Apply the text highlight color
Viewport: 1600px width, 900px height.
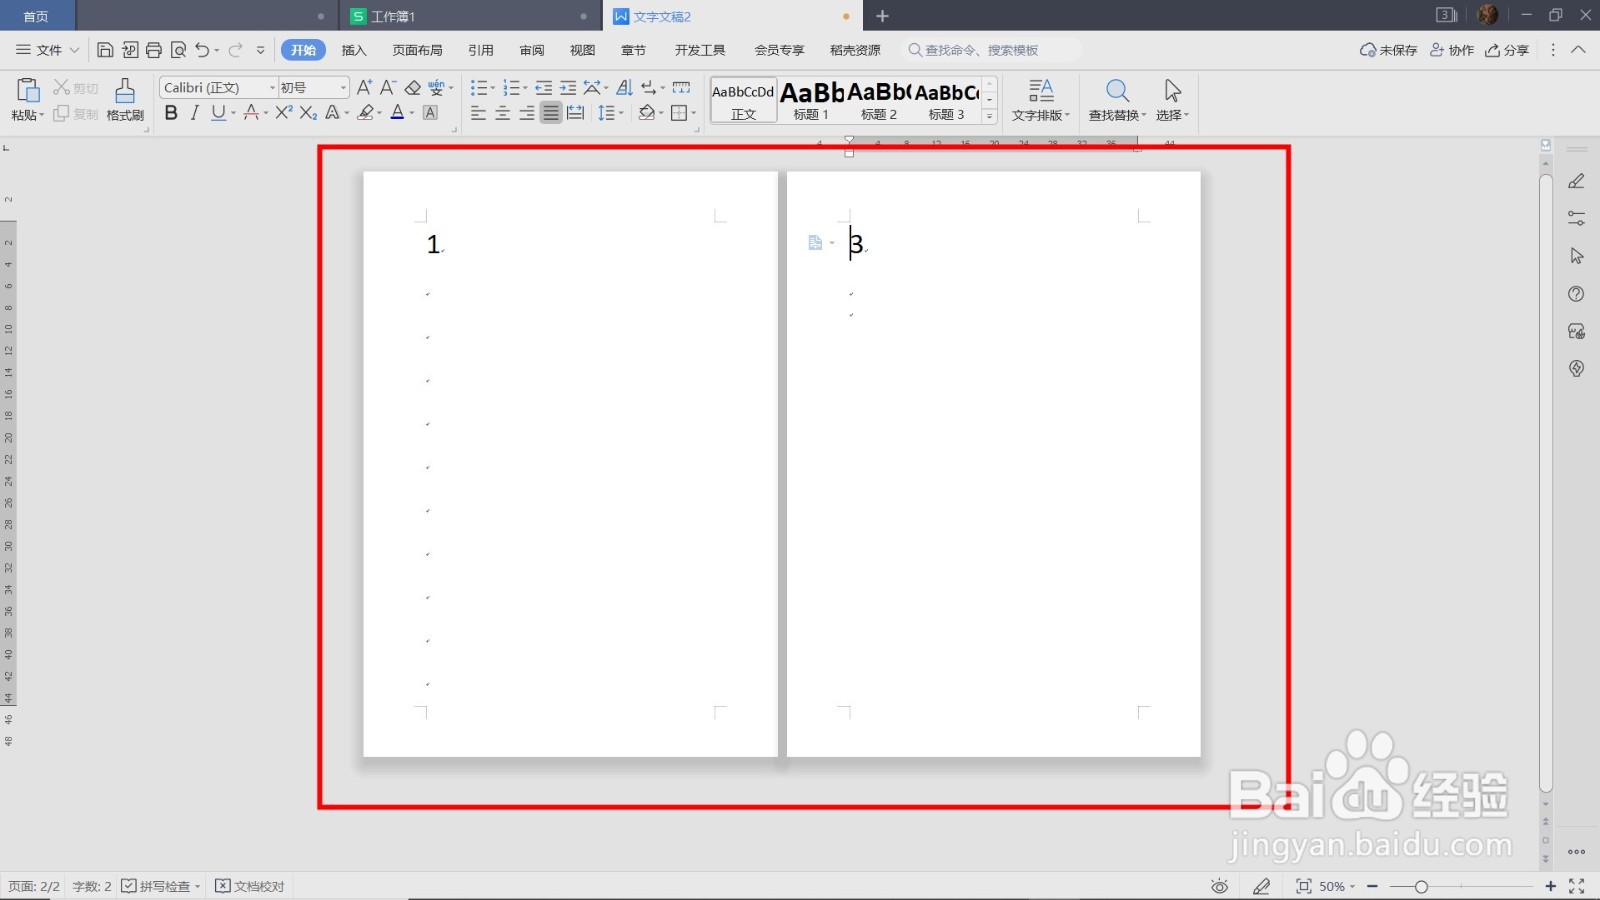[366, 113]
